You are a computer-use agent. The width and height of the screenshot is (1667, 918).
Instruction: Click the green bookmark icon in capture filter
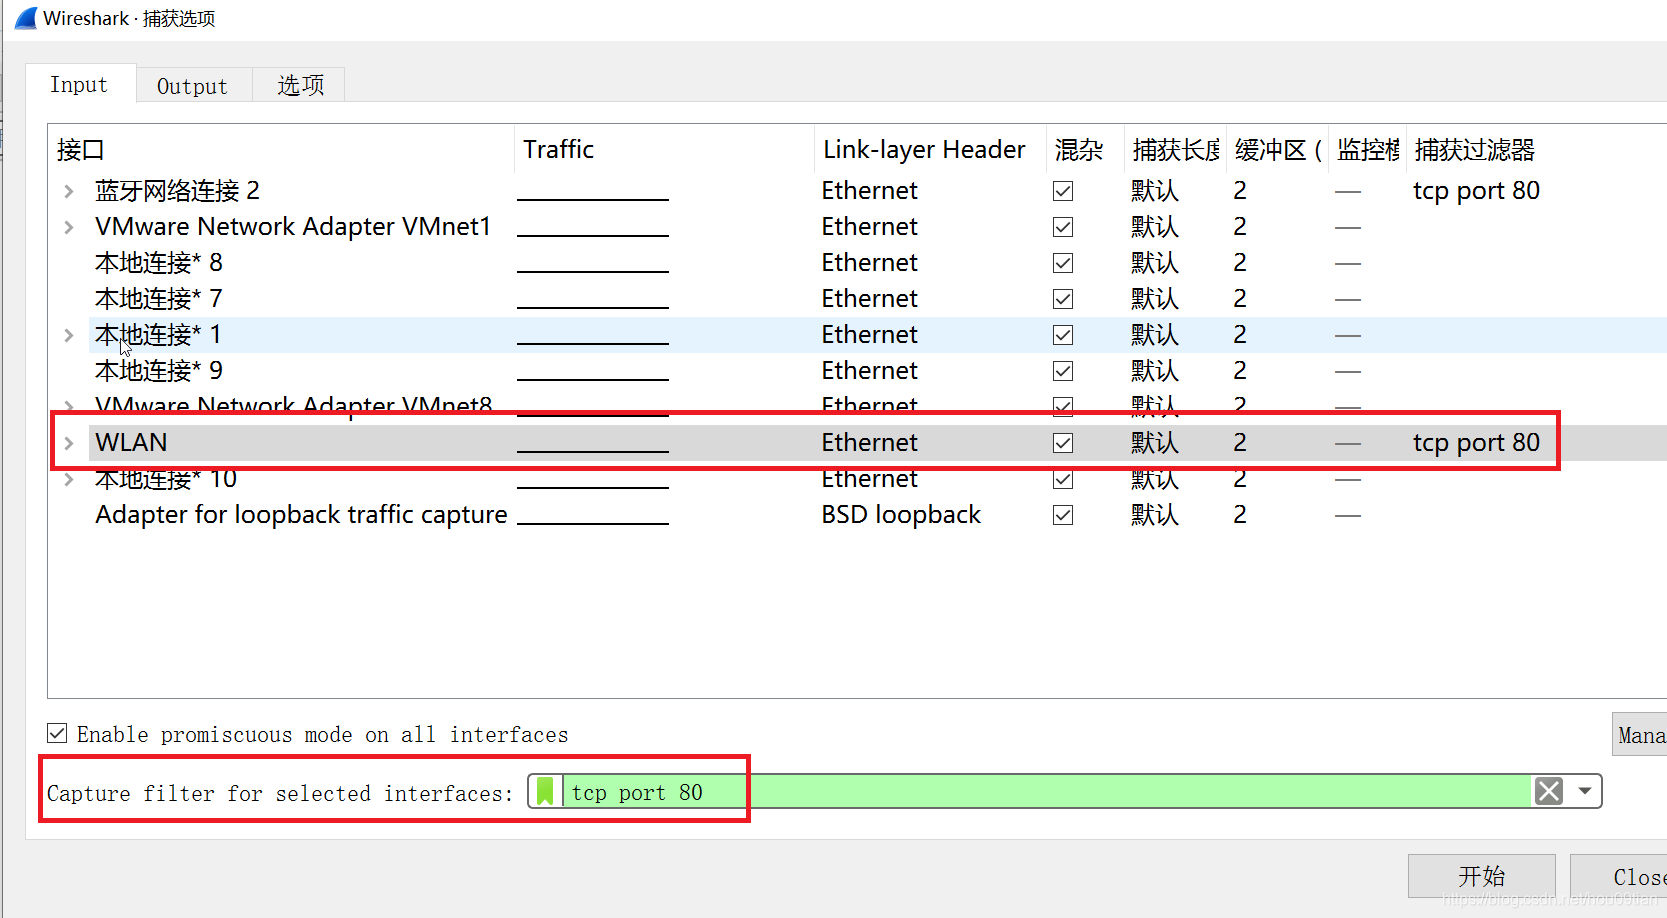coord(545,791)
